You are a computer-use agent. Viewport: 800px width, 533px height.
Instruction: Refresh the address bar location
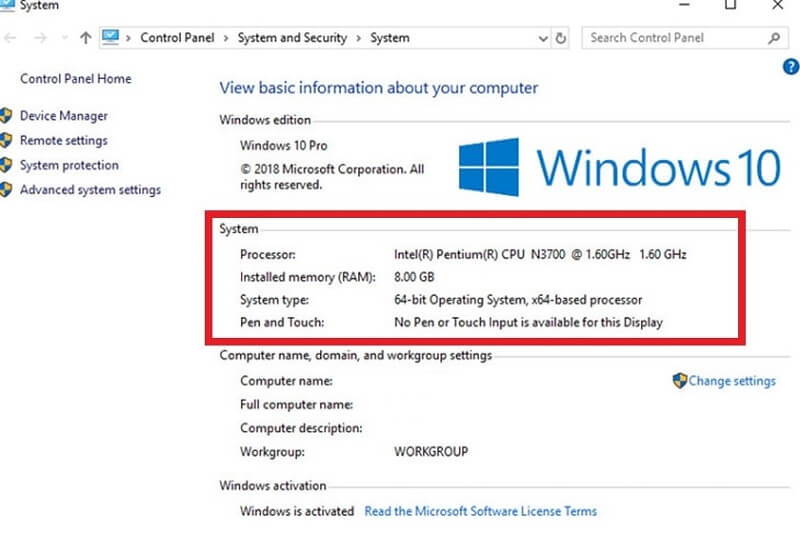(562, 38)
